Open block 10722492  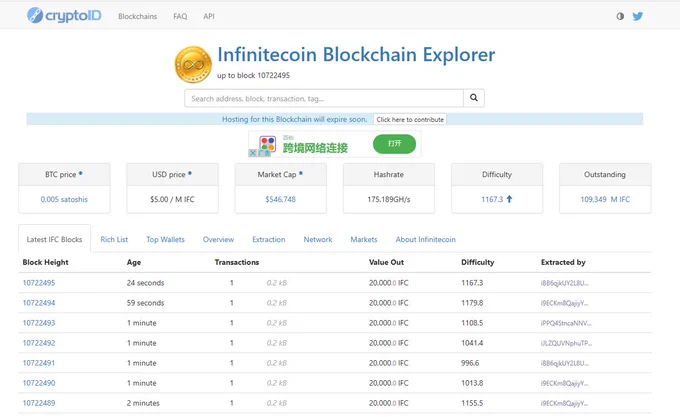(39, 343)
